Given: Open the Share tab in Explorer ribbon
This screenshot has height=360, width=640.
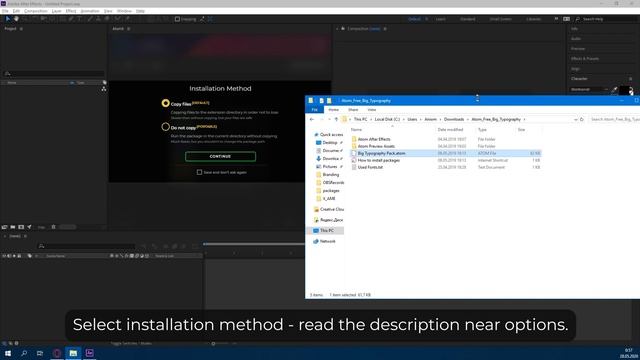Looking at the screenshot, I should pyautogui.click(x=353, y=110).
